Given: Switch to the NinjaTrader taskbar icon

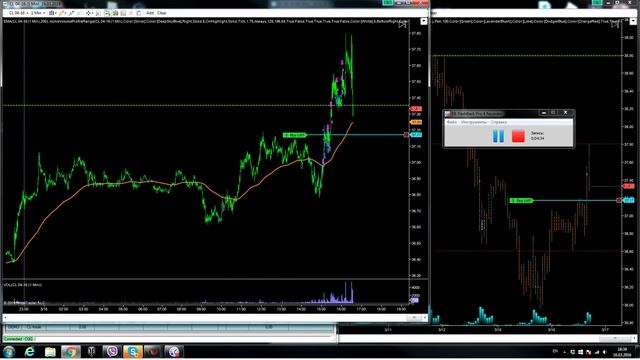Looking at the screenshot, I should (x=173, y=351).
